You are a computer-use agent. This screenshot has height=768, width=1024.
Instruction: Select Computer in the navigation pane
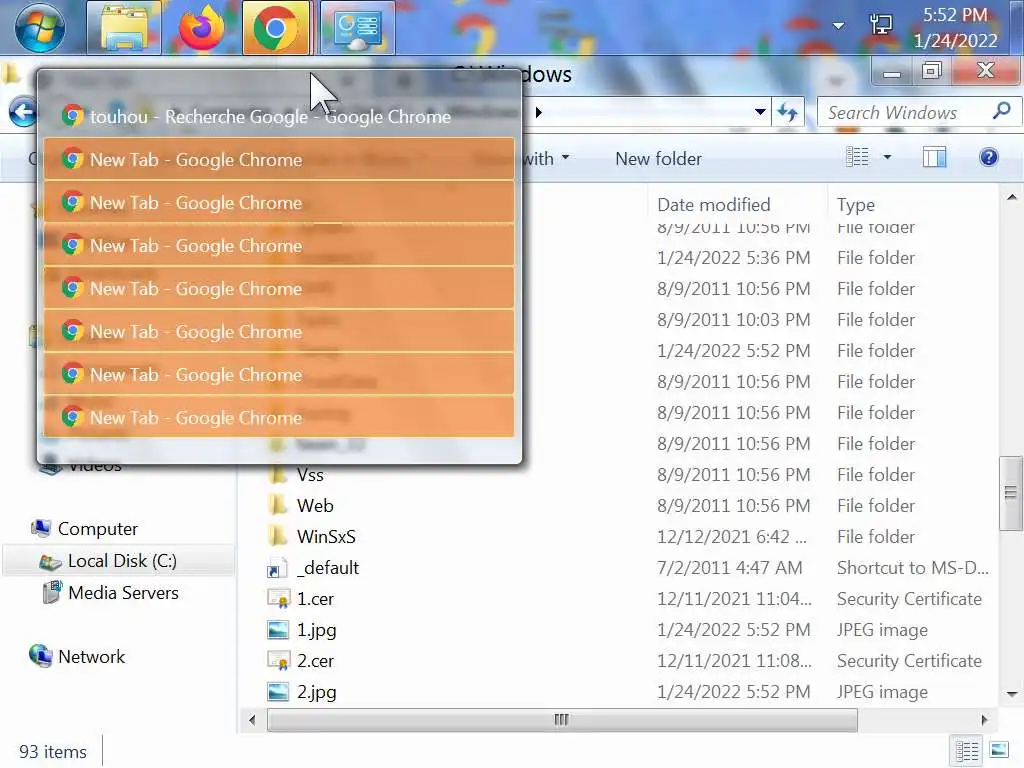pos(98,529)
